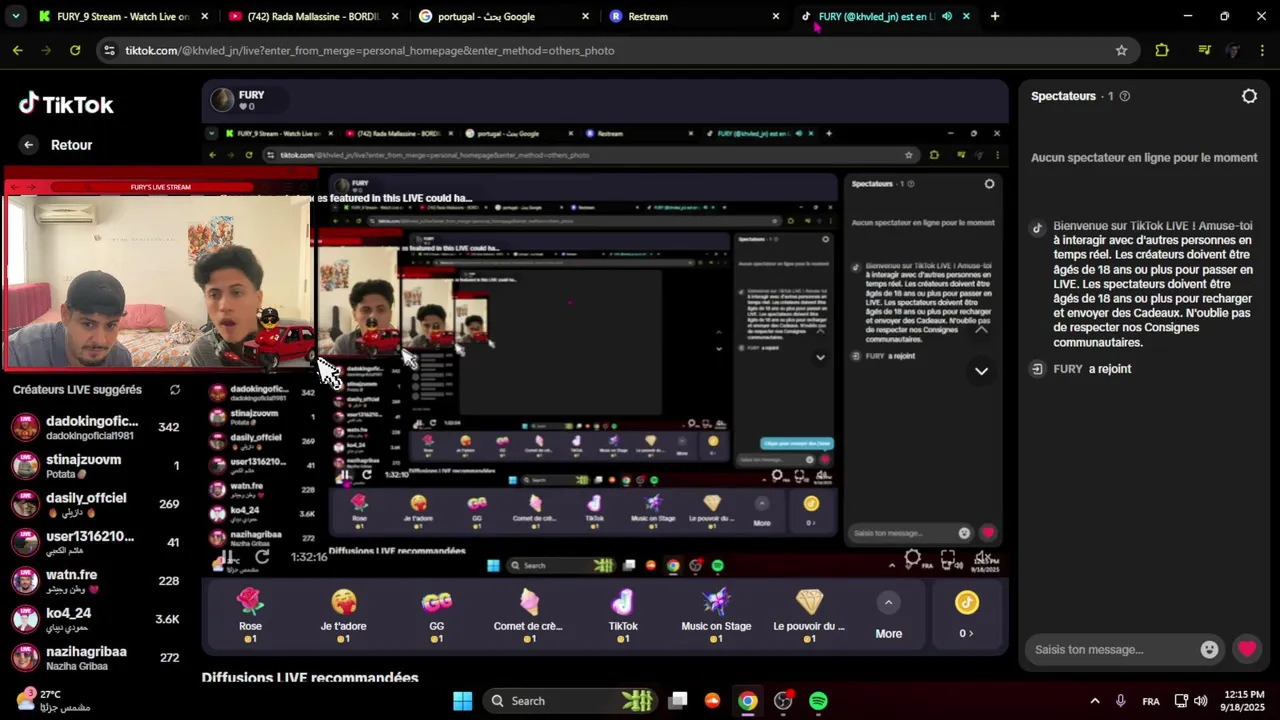The height and width of the screenshot is (720, 1280).
Task: Open live player settings gear
Action: tap(913, 558)
